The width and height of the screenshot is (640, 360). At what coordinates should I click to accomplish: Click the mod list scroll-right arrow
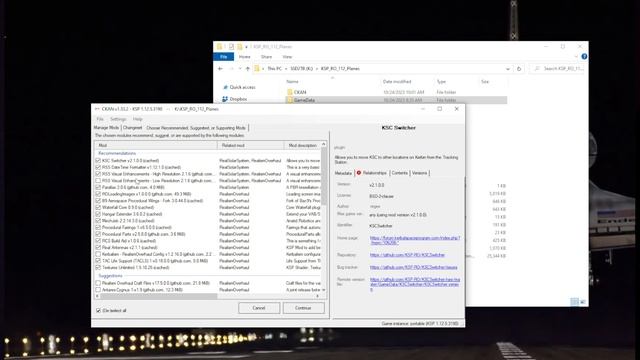pyautogui.click(x=318, y=296)
